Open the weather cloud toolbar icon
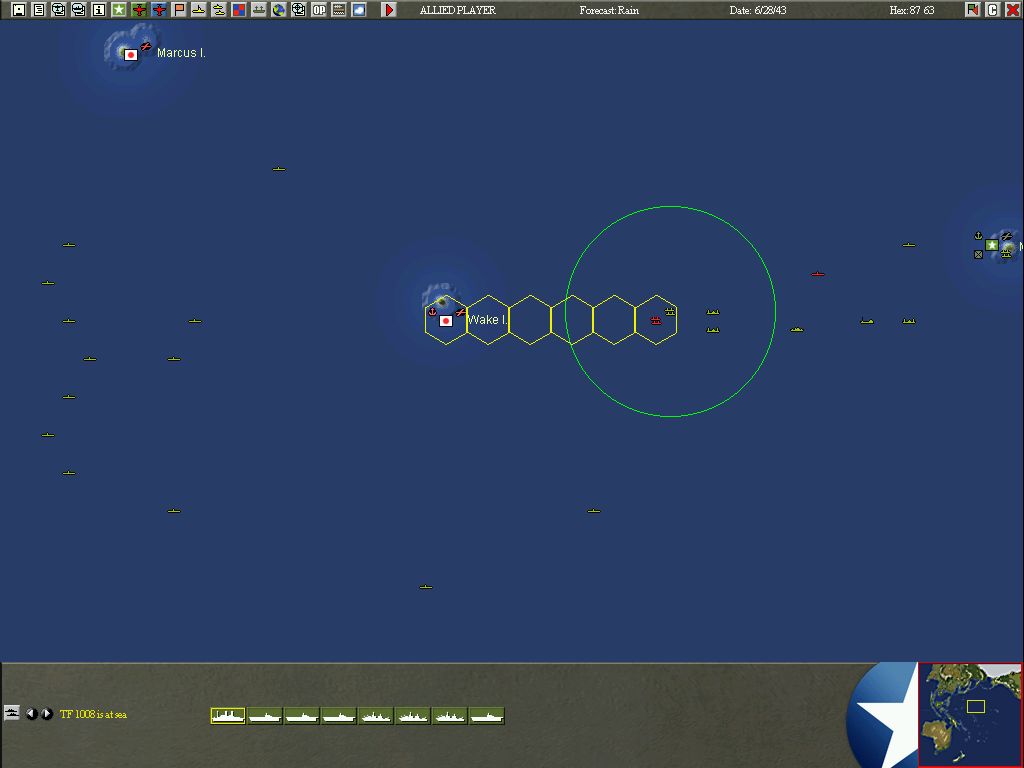Image resolution: width=1024 pixels, height=768 pixels. (359, 10)
